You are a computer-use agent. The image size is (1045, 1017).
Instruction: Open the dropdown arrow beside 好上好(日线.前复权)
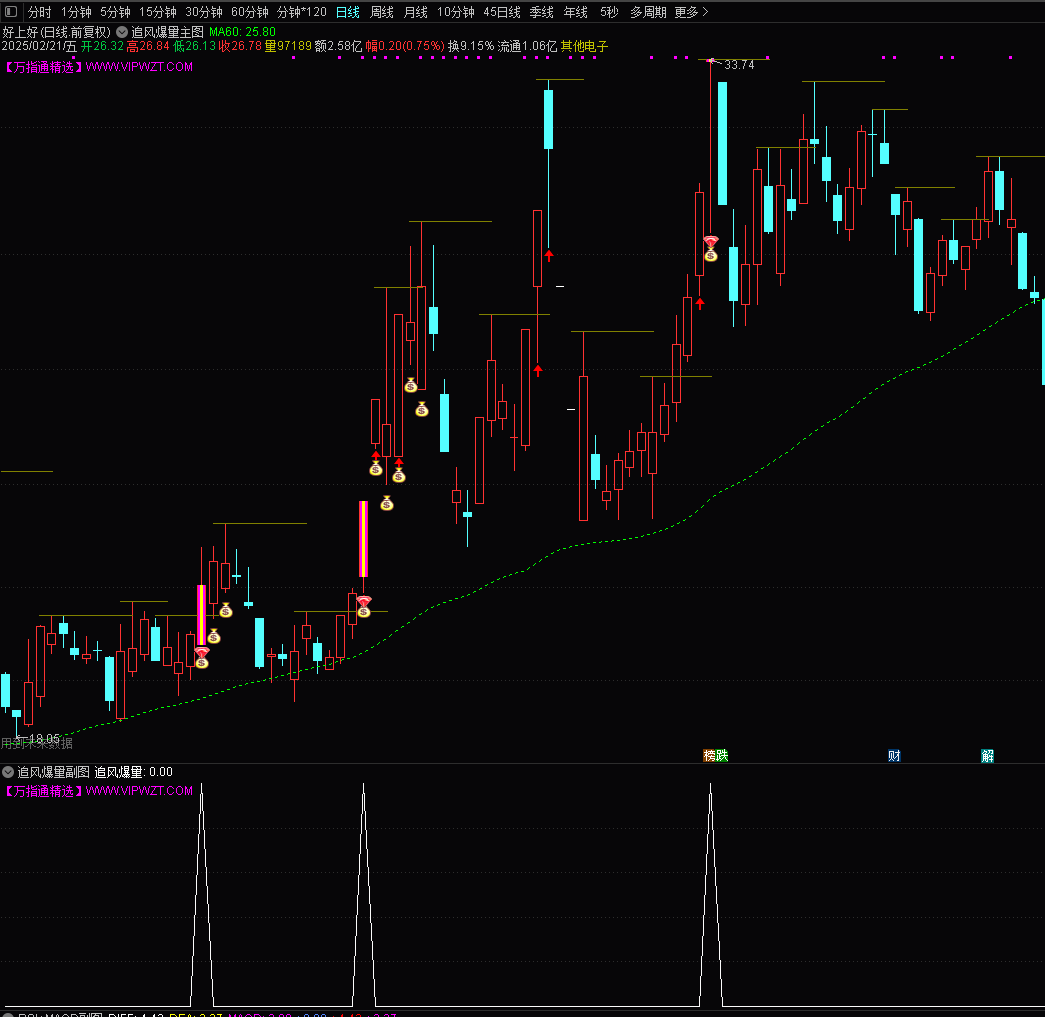122,31
